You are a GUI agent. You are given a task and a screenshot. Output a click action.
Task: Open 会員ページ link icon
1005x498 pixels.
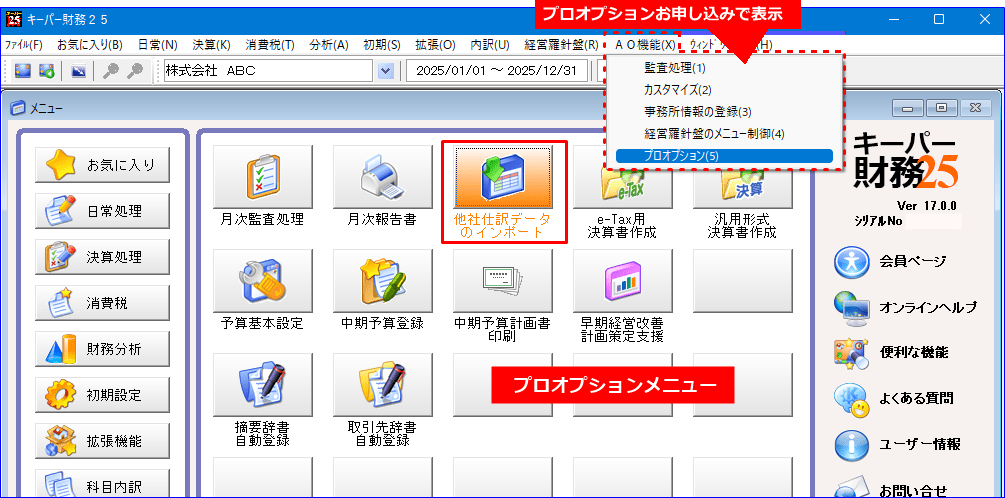click(851, 262)
